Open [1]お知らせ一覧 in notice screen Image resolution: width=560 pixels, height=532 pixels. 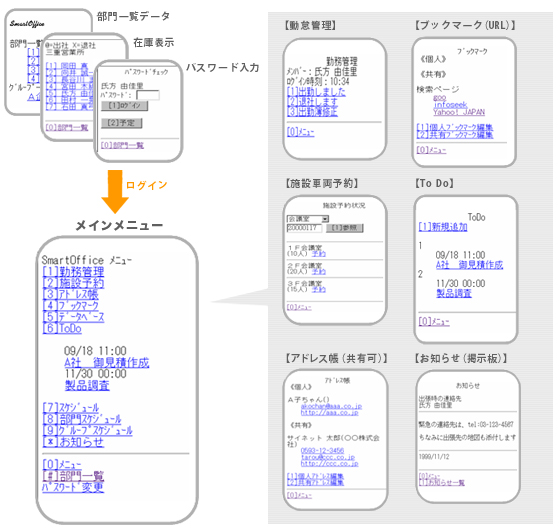pyautogui.click(x=442, y=483)
